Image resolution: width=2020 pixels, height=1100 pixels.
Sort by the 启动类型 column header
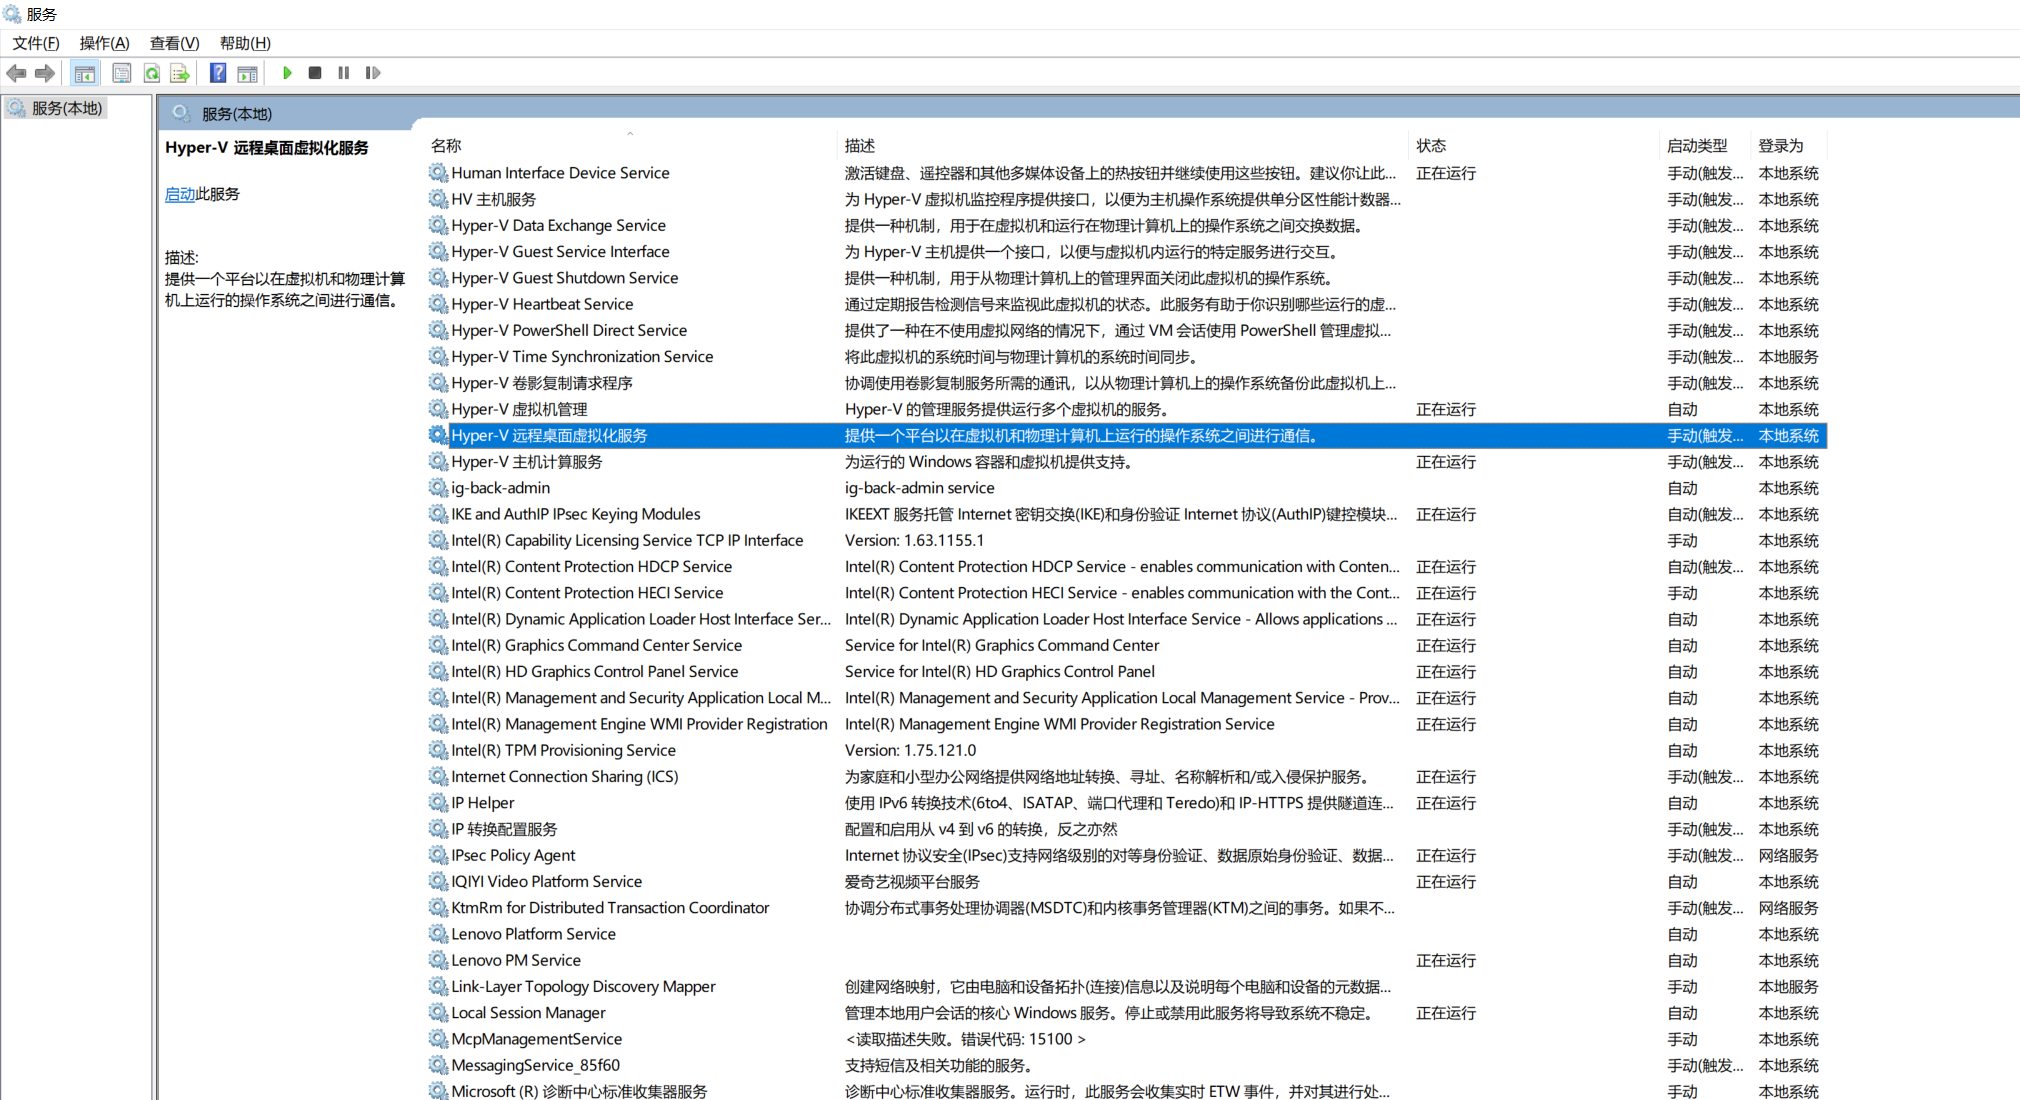coord(1697,146)
